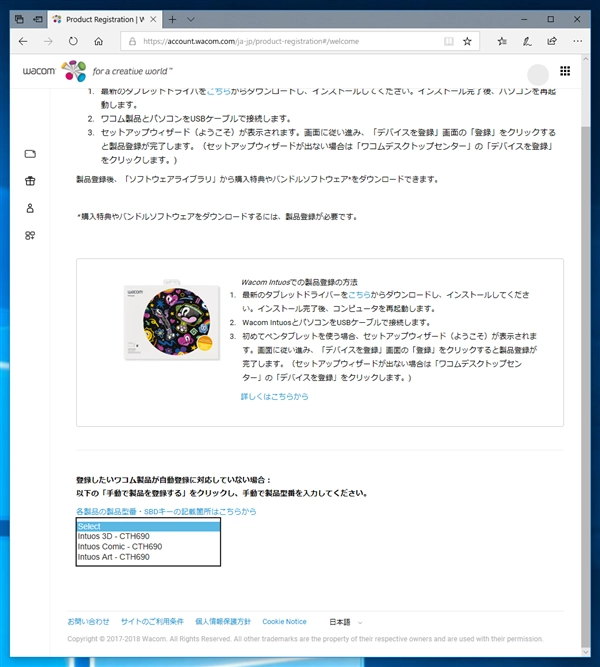The image size is (600, 667).
Task: Open the gift offers sidebar icon
Action: 30,181
